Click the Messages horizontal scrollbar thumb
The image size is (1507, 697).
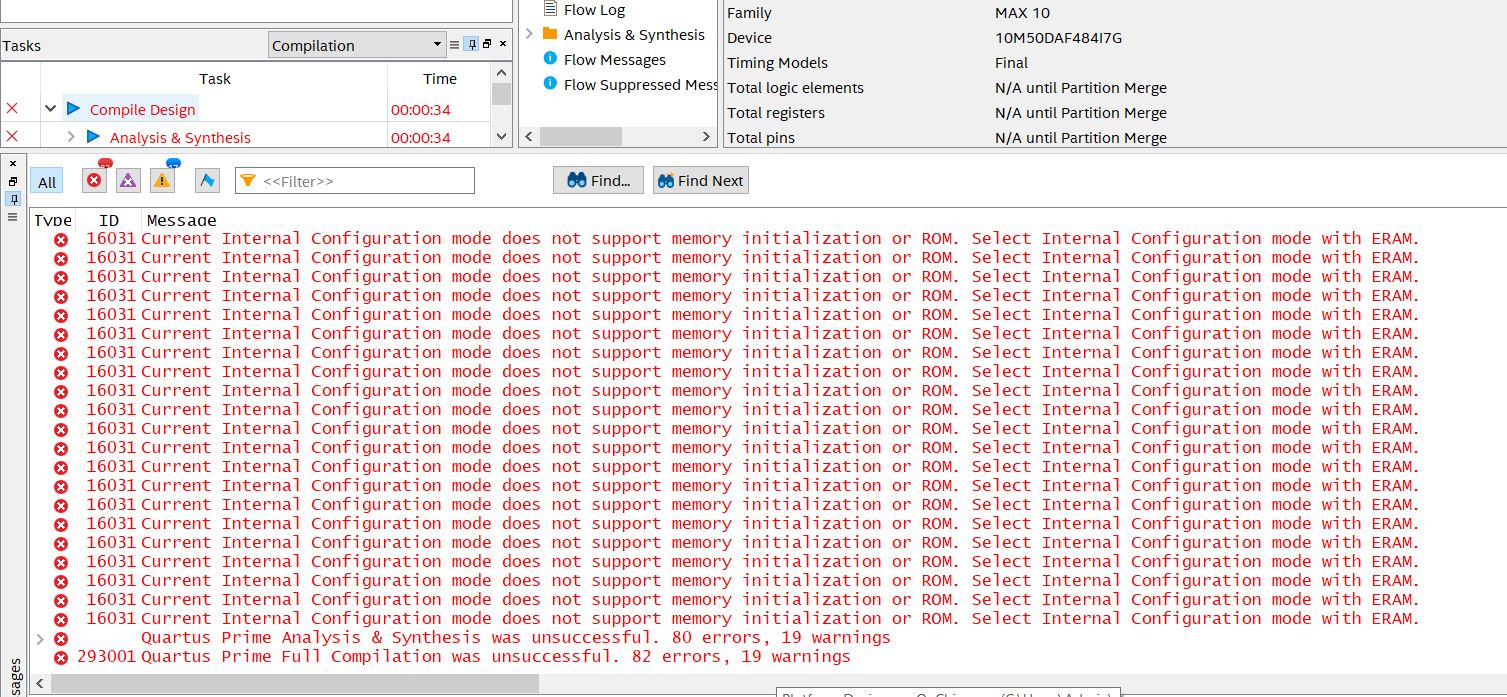tap(295, 684)
